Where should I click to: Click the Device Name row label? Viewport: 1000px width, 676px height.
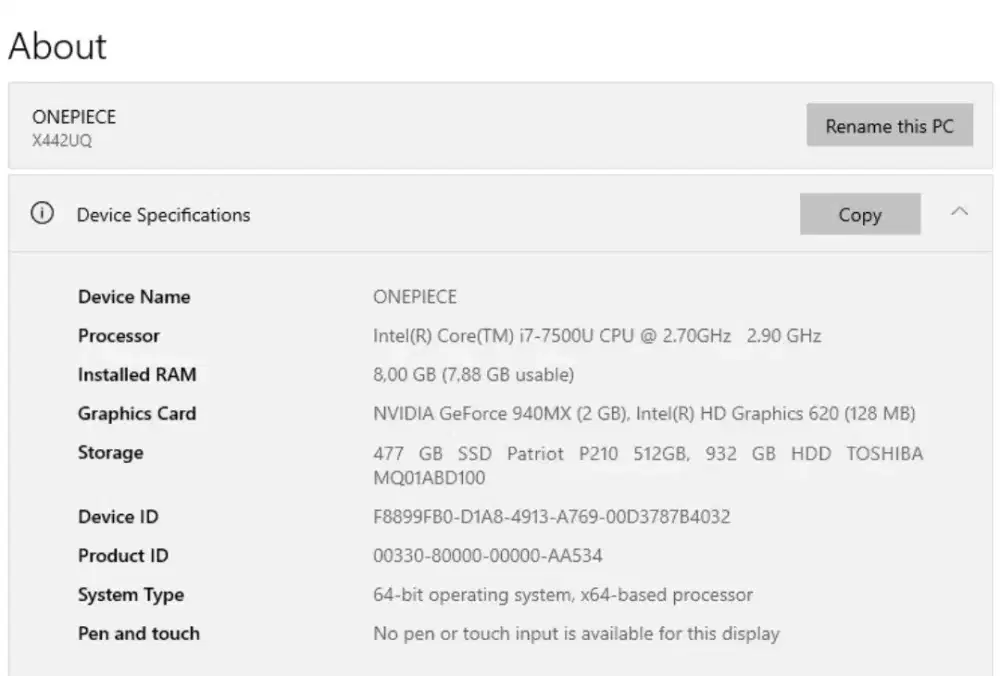pyautogui.click(x=134, y=296)
